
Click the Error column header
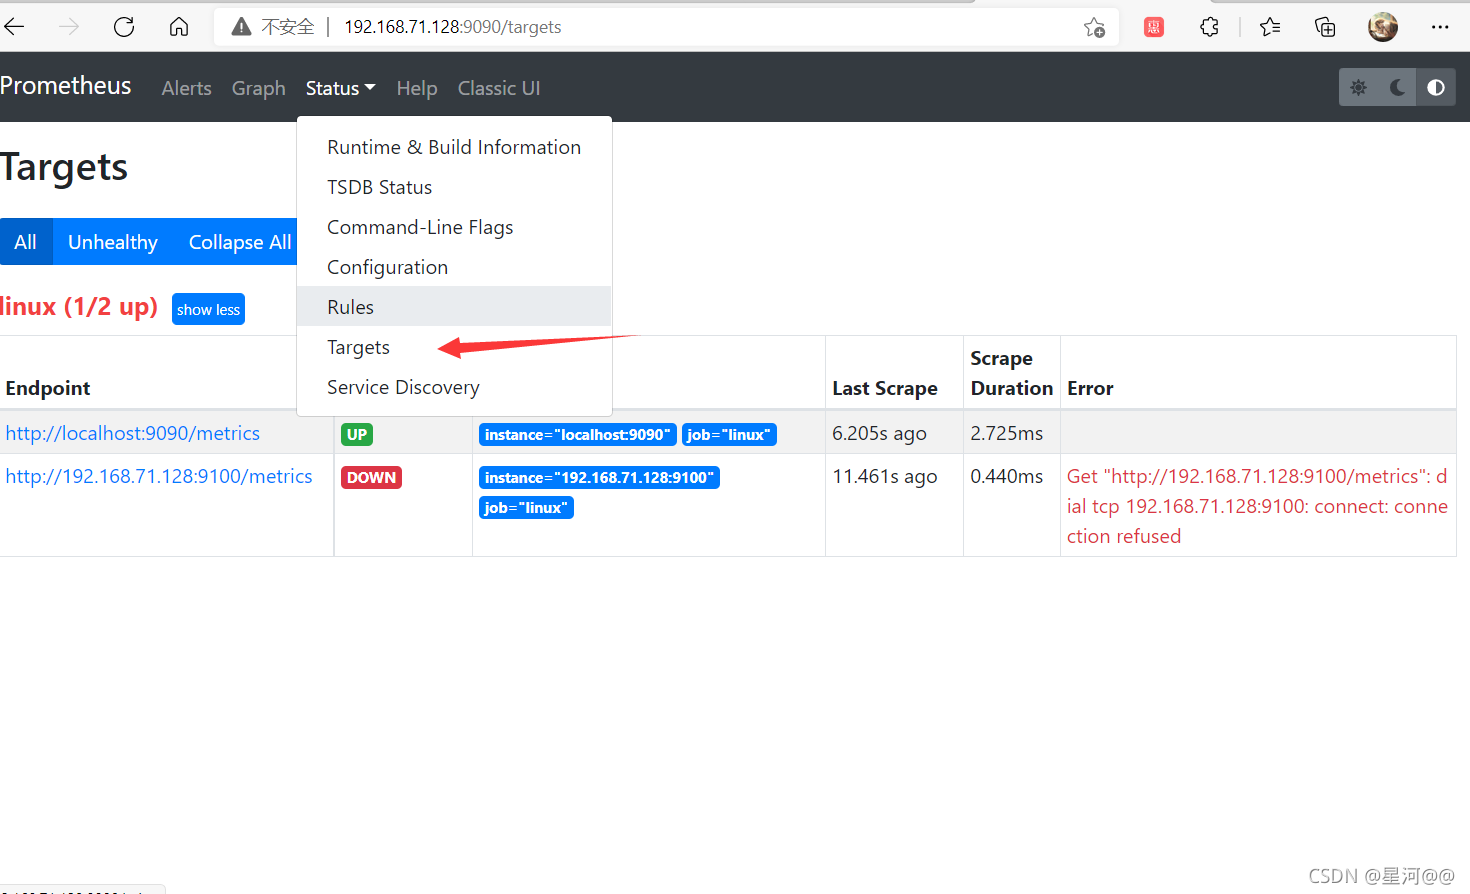(x=1090, y=388)
